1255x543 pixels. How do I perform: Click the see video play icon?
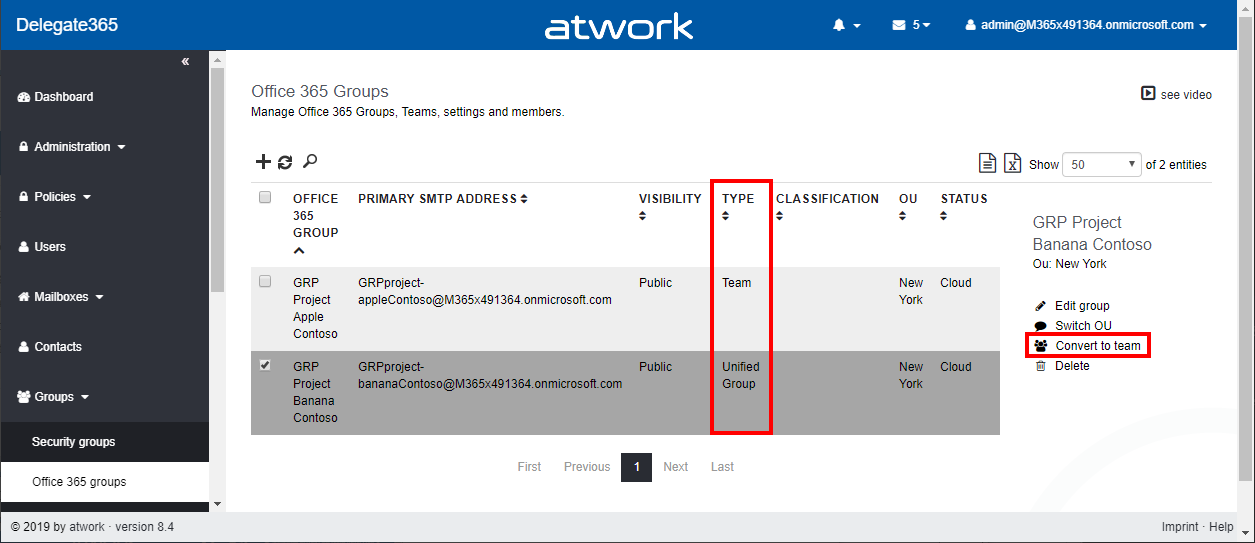point(1148,94)
